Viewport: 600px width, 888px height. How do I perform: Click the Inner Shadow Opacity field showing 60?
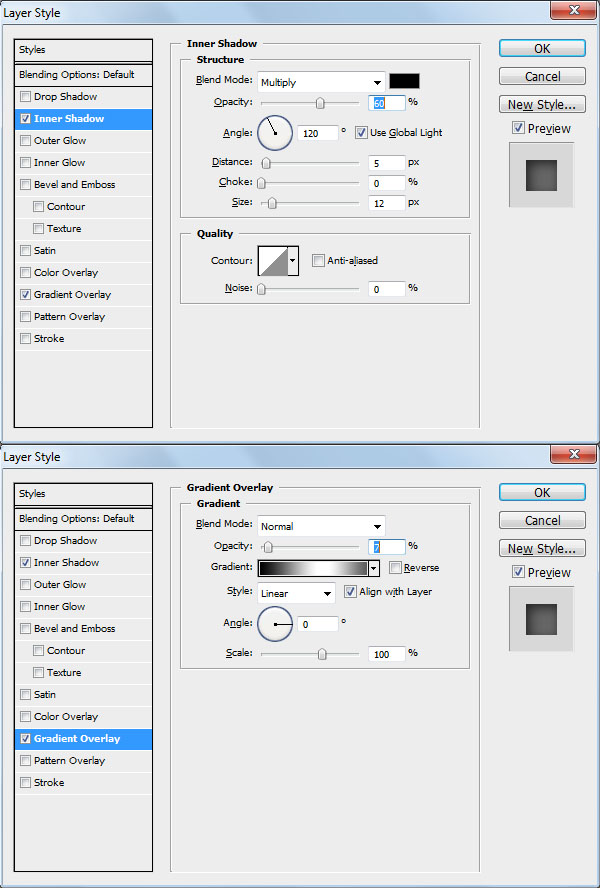pyautogui.click(x=386, y=103)
